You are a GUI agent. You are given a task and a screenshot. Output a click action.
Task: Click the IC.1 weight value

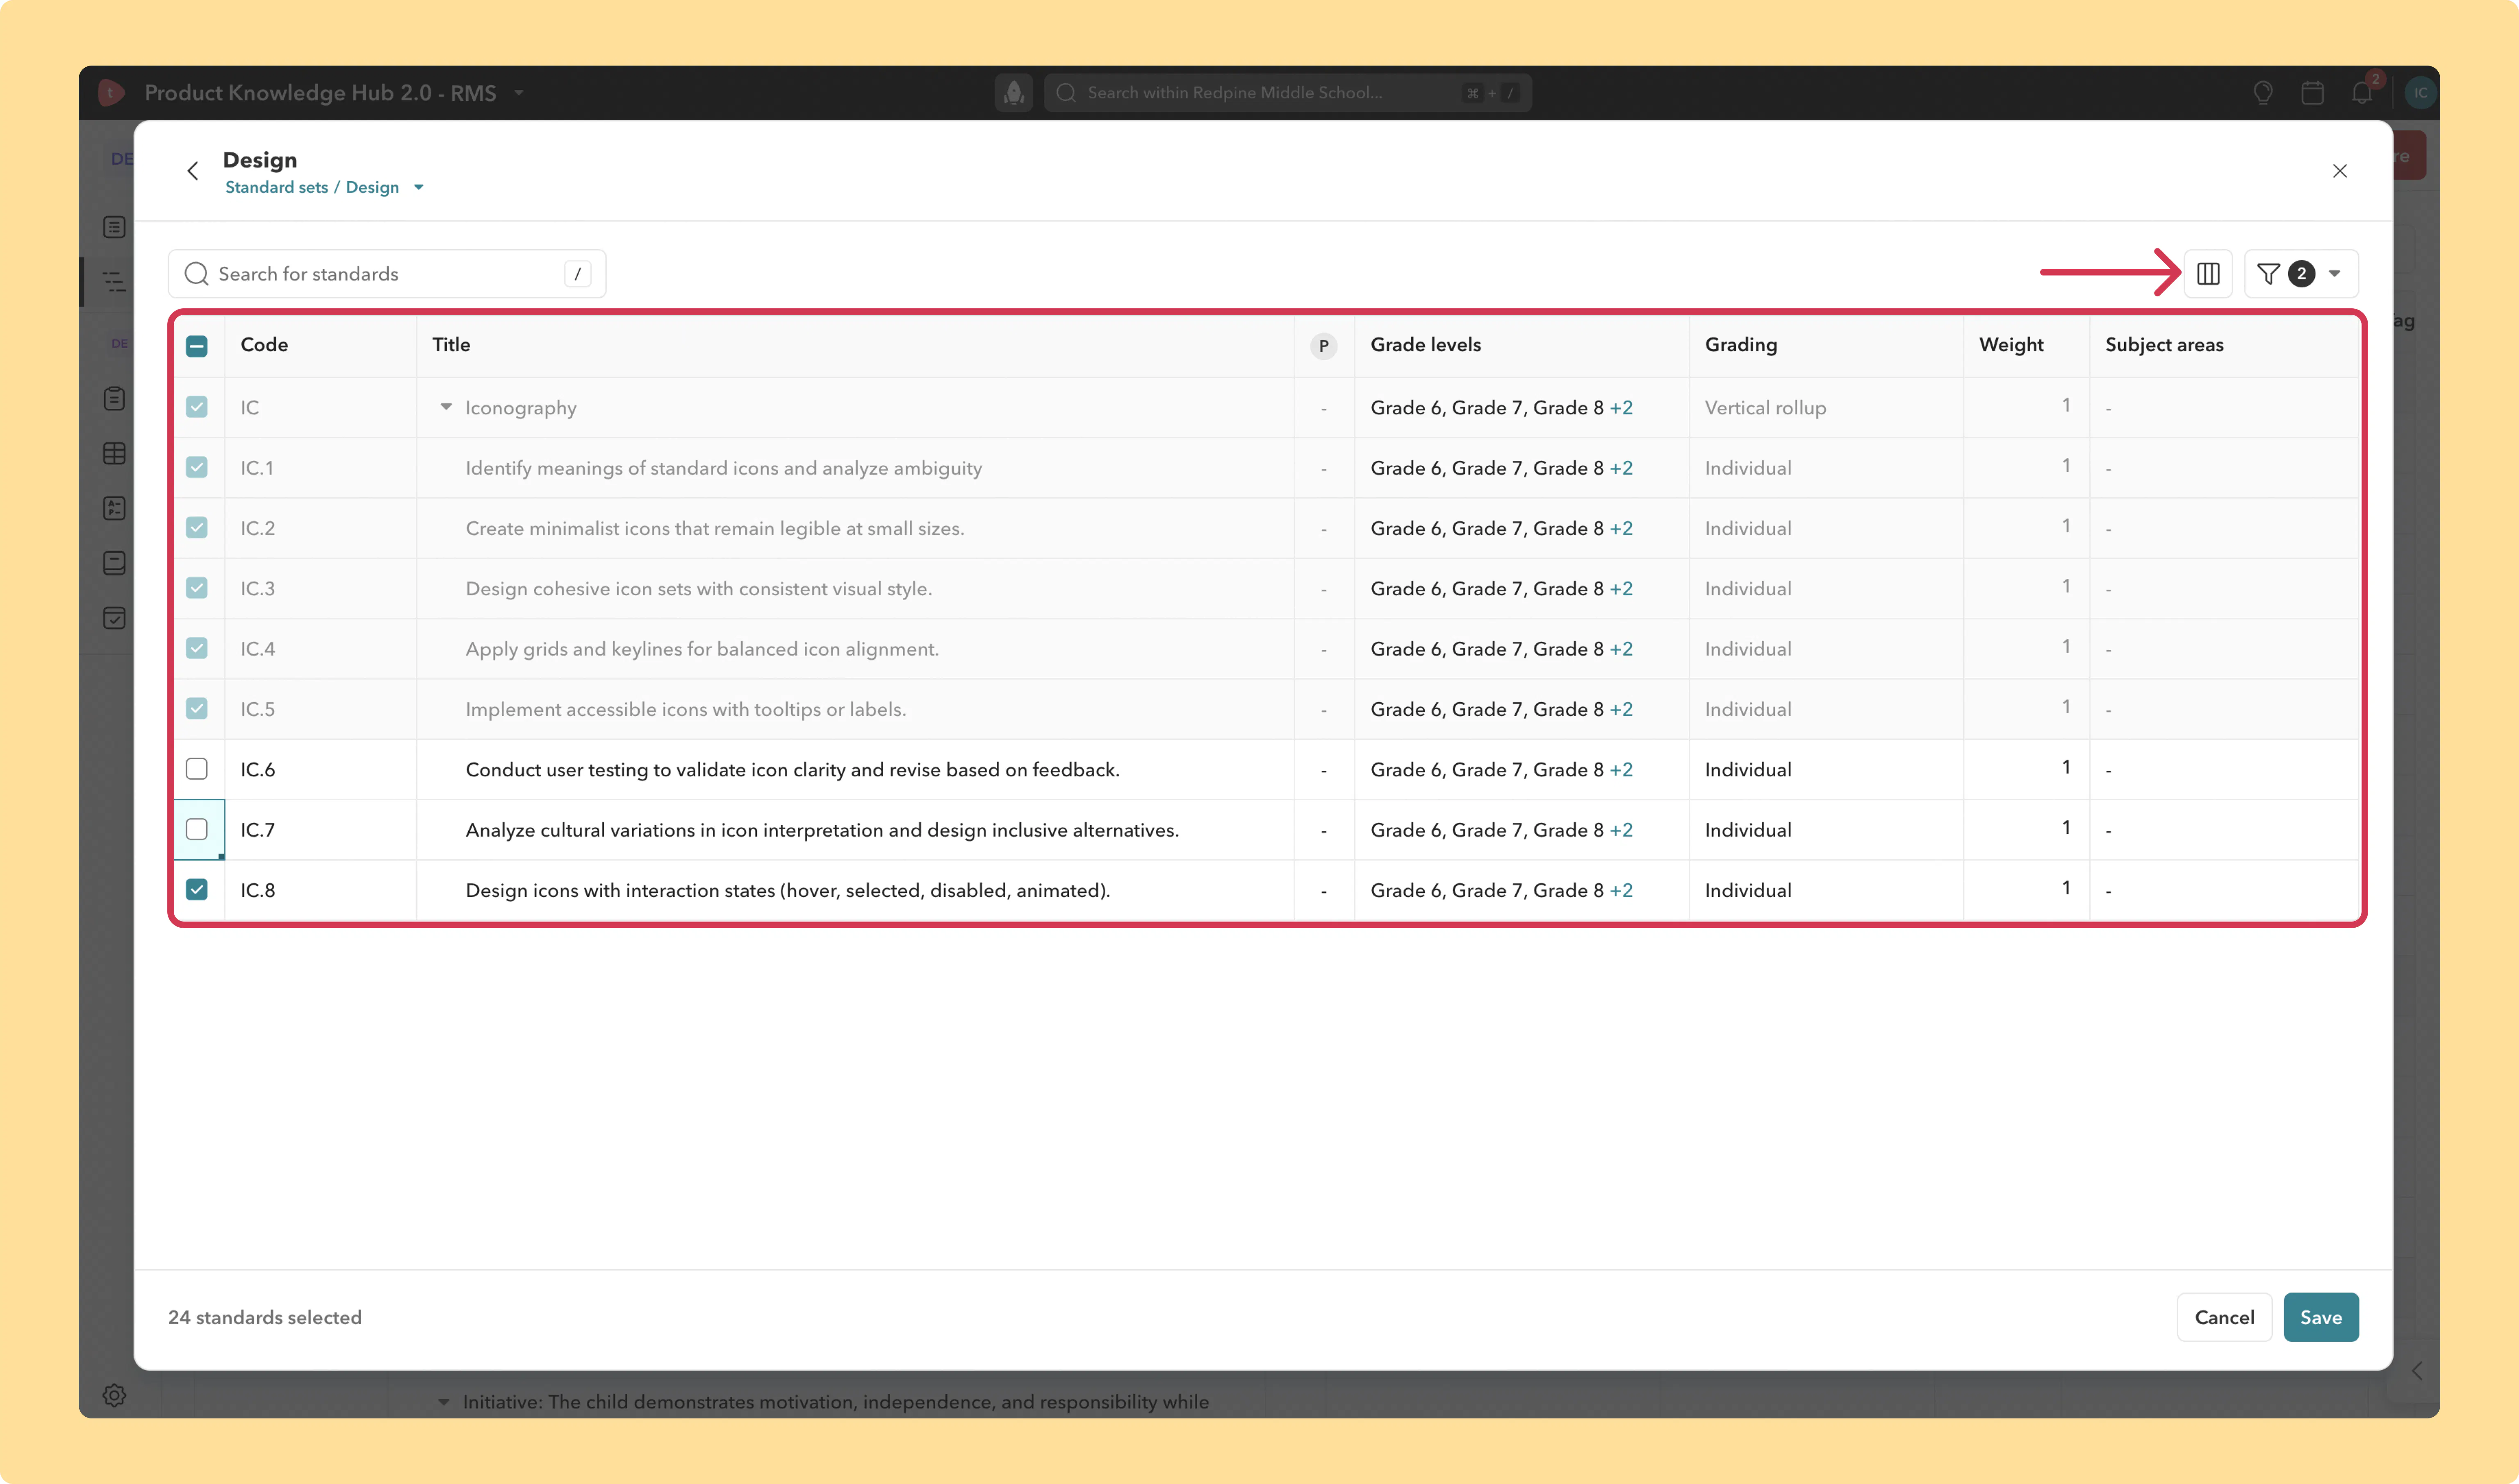(x=2066, y=466)
